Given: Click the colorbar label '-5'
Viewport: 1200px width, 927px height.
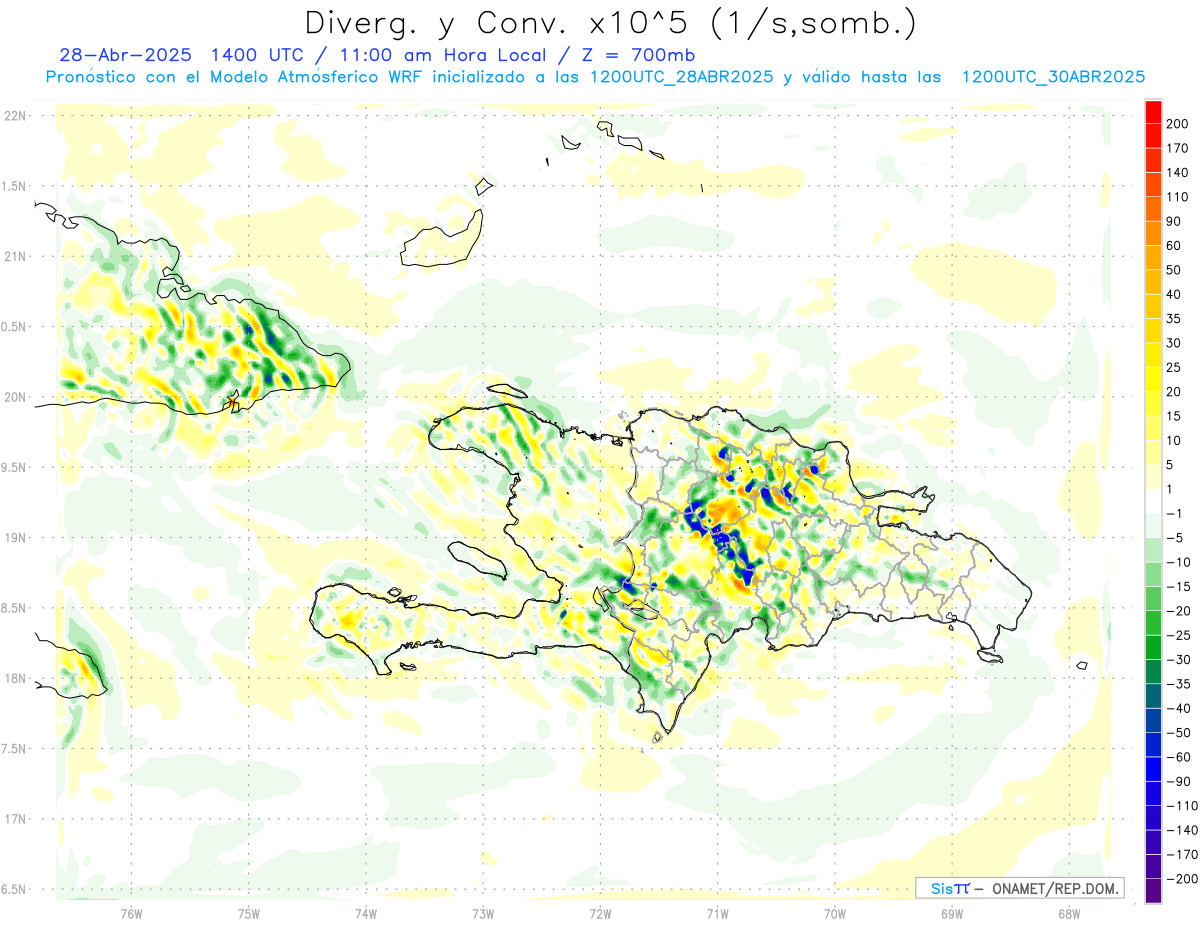Looking at the screenshot, I should [x=1176, y=538].
